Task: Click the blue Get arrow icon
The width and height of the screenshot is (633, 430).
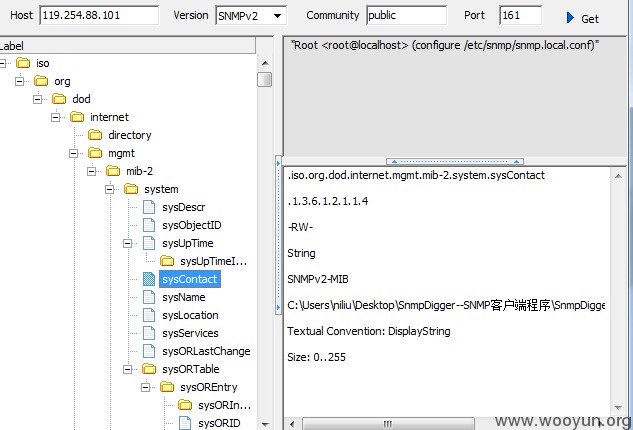Action: [570, 18]
